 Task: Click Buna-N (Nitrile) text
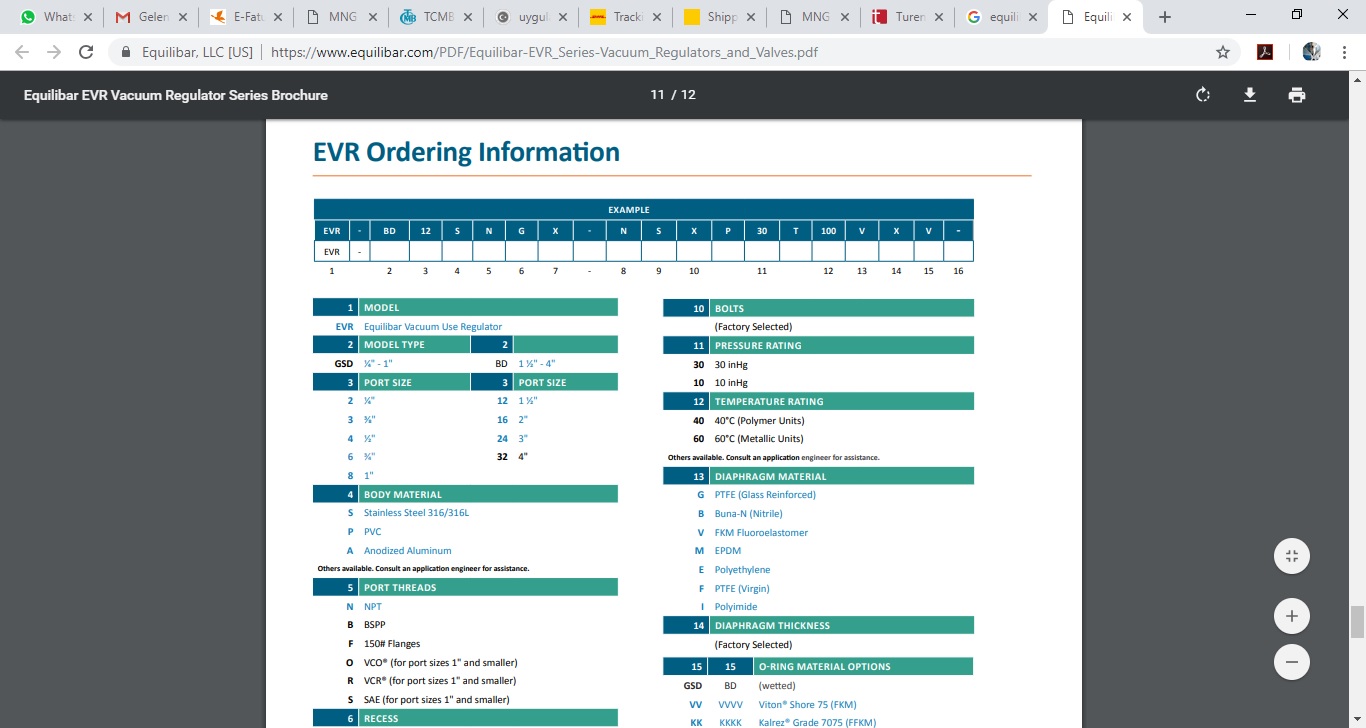tap(749, 514)
